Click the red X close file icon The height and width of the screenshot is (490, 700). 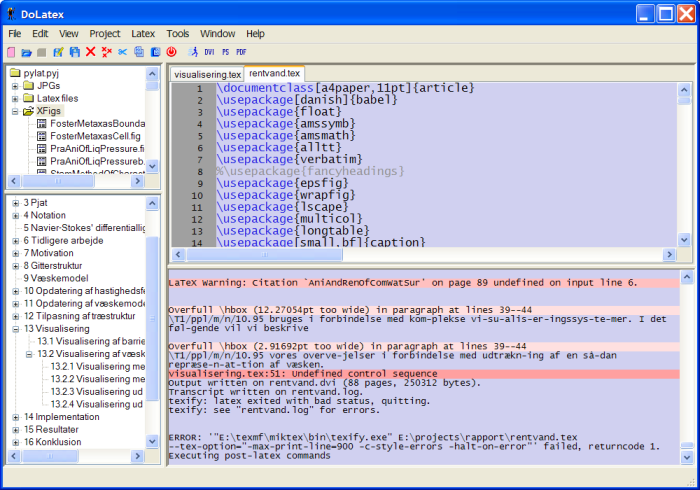pyautogui.click(x=90, y=51)
